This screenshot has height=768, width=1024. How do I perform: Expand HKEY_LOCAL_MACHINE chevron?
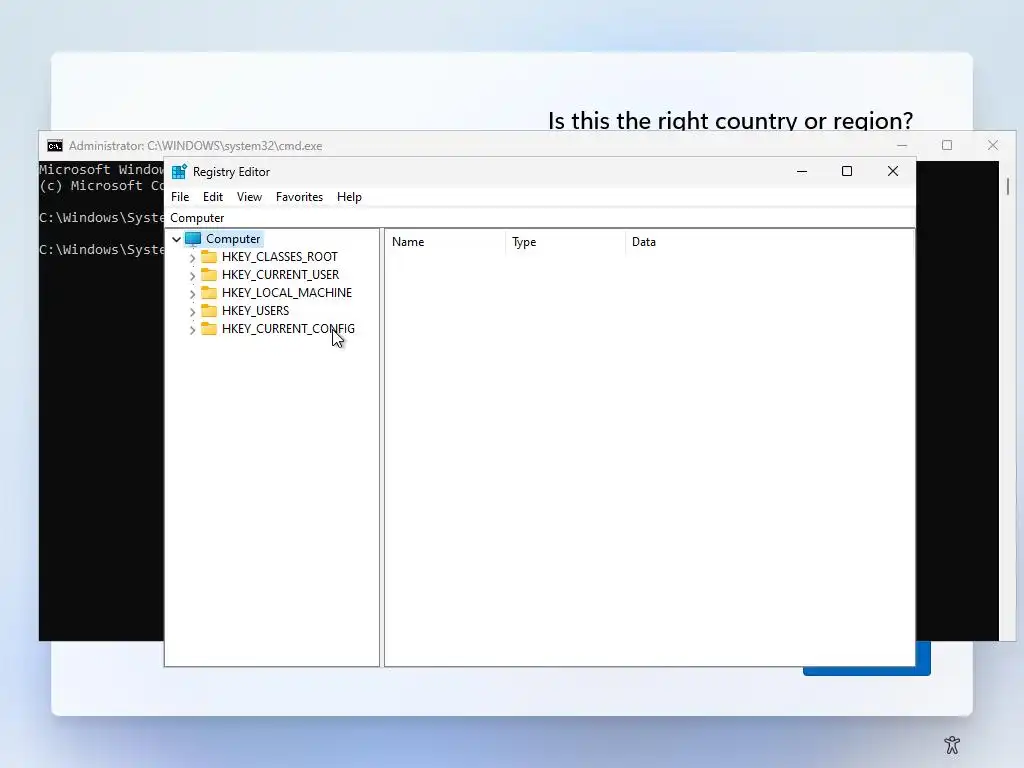(x=192, y=293)
